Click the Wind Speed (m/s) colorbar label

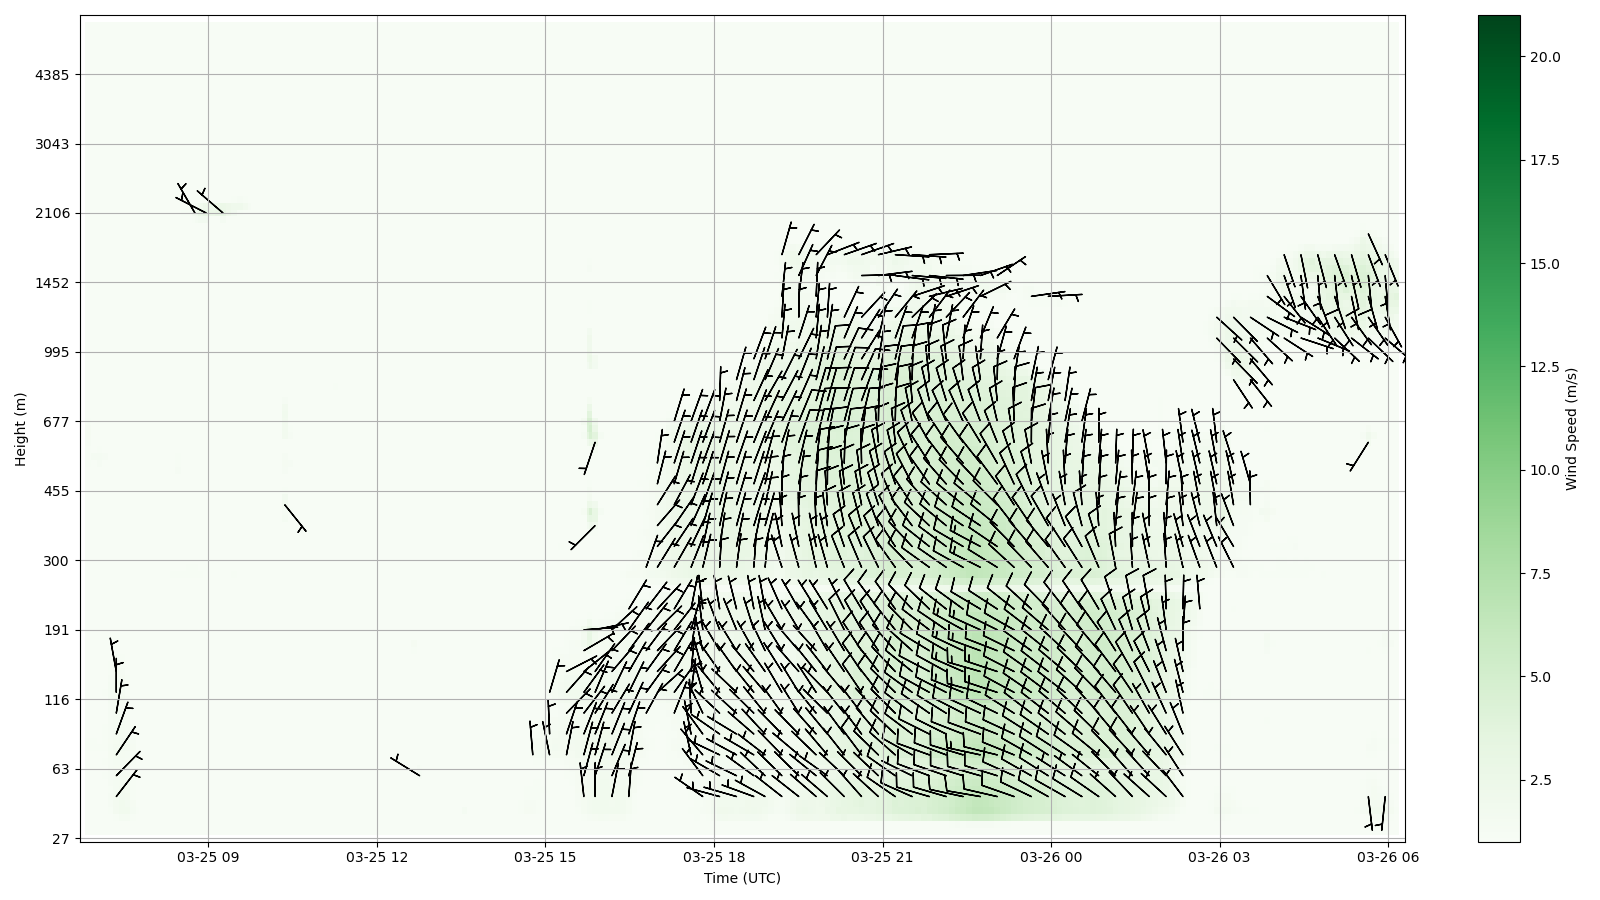click(x=1571, y=429)
